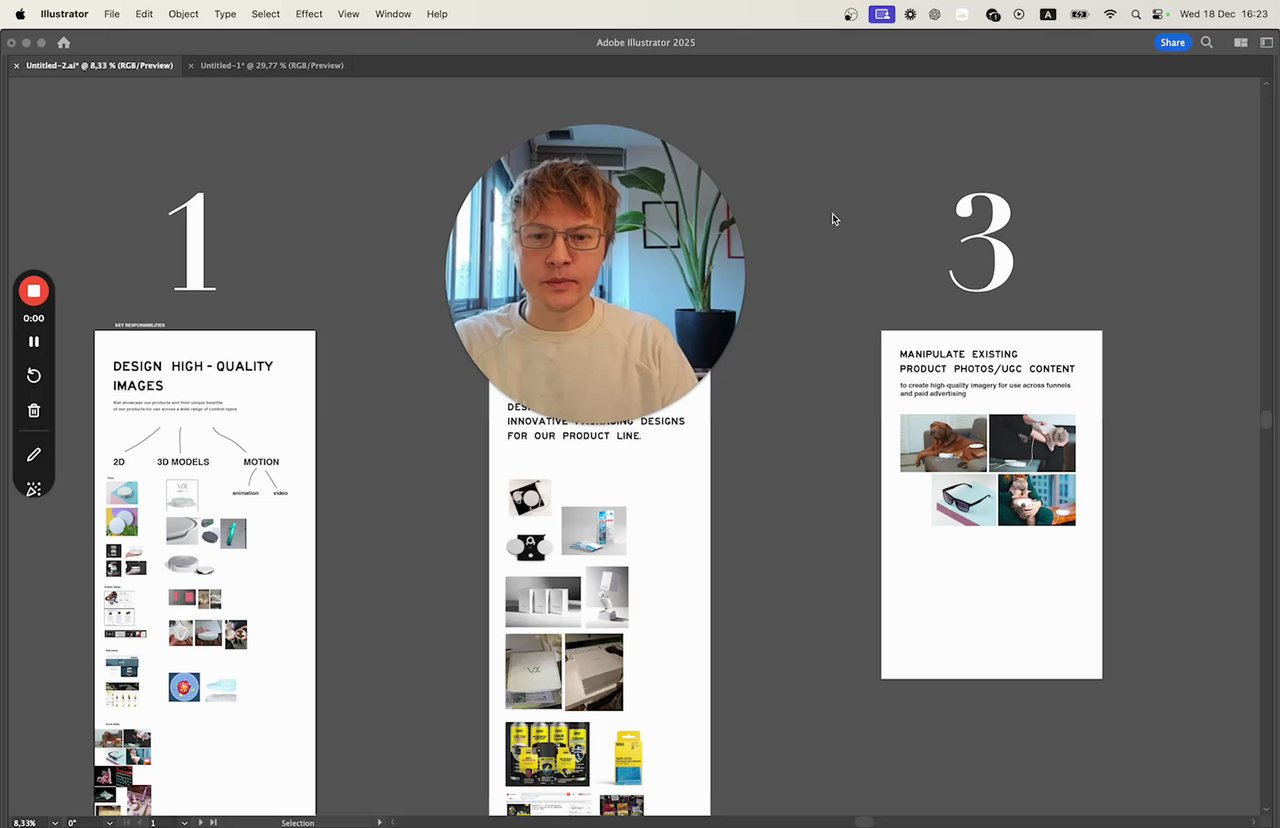Screen dimensions: 1280x828
Task: Click the "KEY RESPONSIBILITIES" label
Action: point(140,325)
